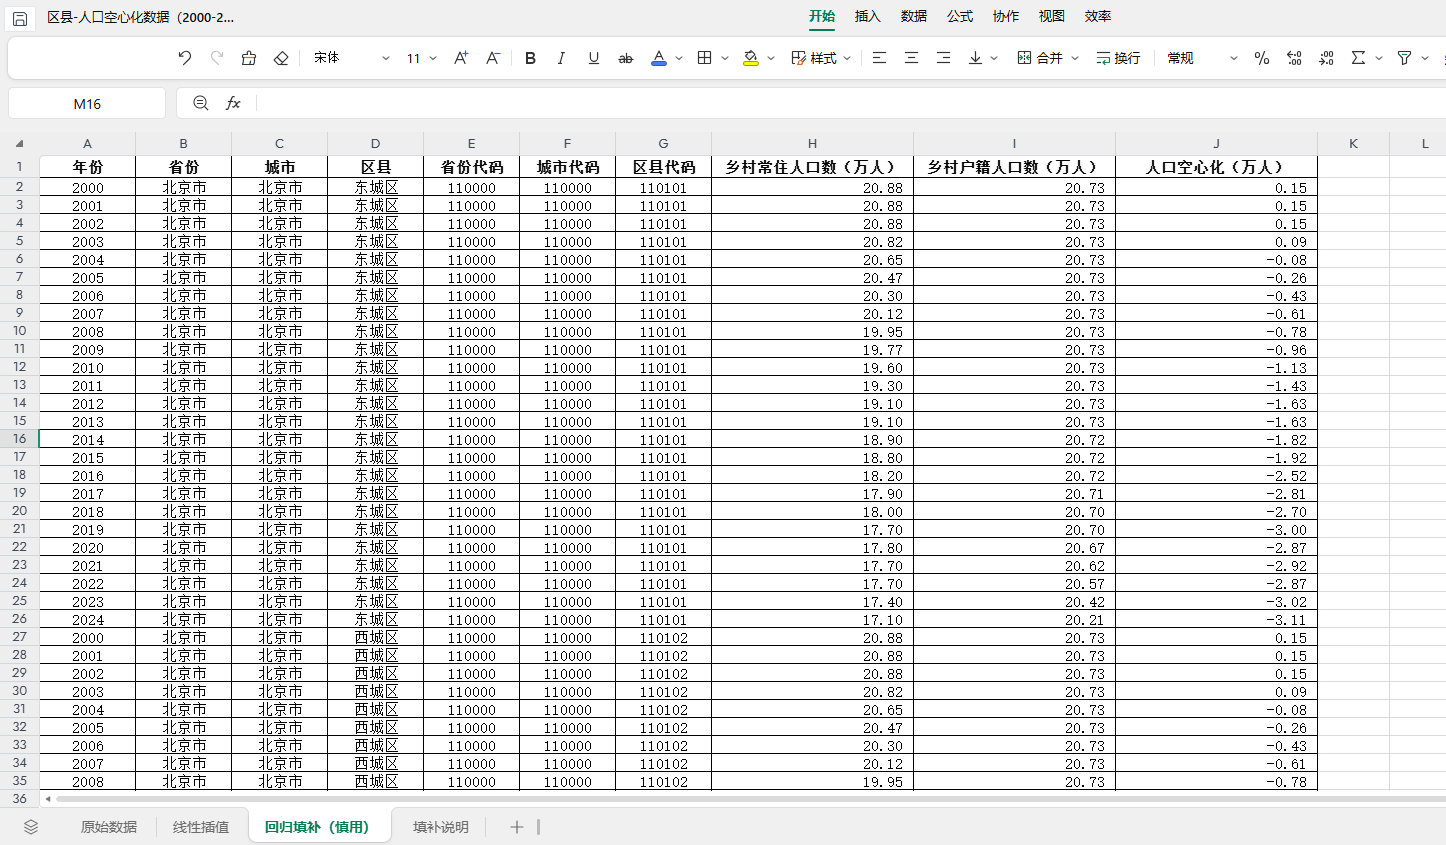
Task: Open the font color swatch
Action: (x=657, y=58)
